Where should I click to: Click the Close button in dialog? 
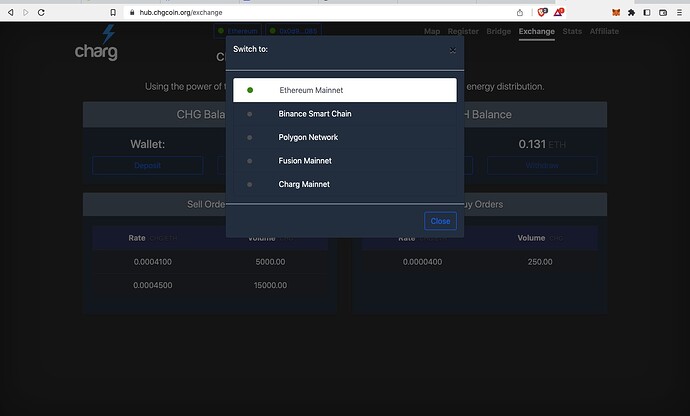point(440,221)
